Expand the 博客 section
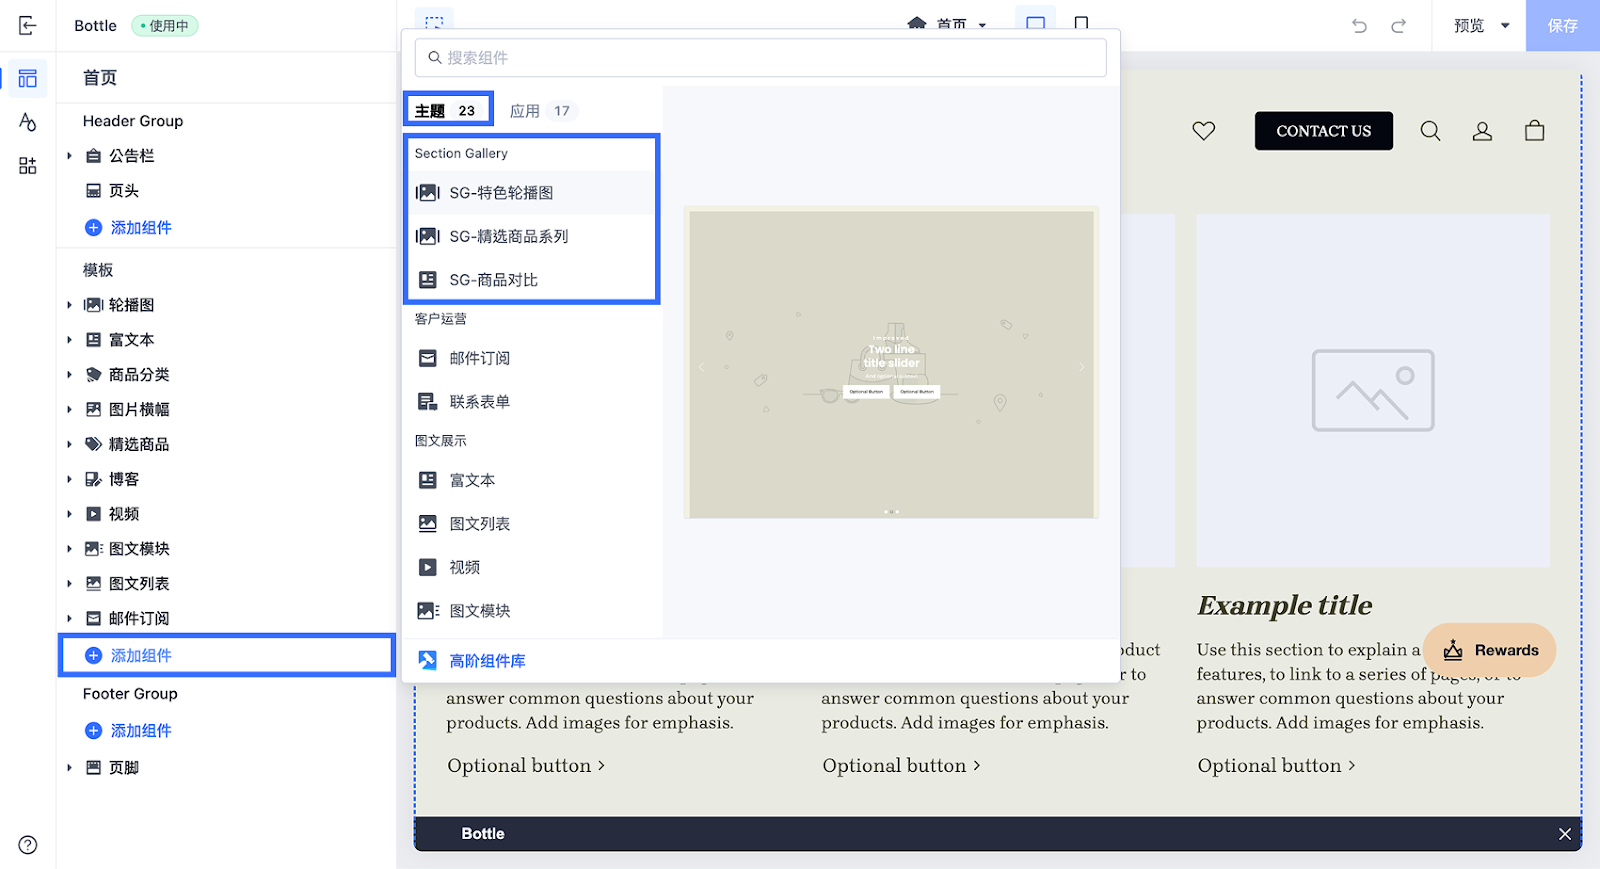The width and height of the screenshot is (1600, 869). pos(69,479)
